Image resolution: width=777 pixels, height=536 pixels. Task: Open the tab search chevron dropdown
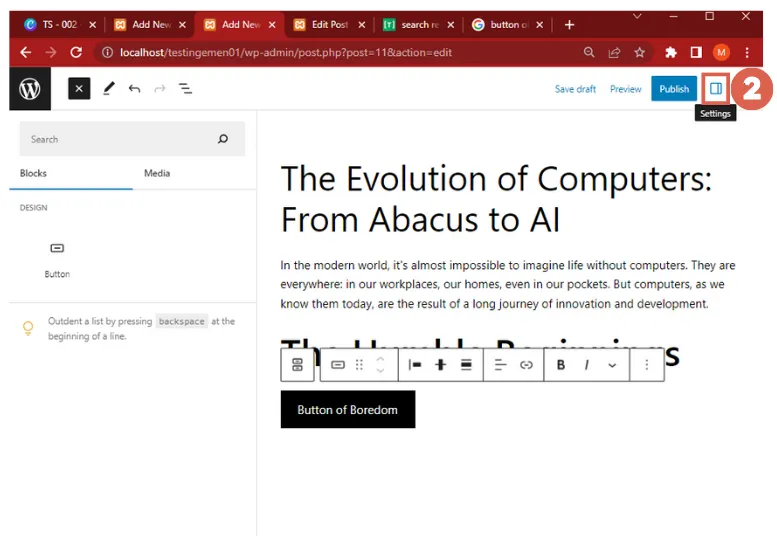coord(637,16)
